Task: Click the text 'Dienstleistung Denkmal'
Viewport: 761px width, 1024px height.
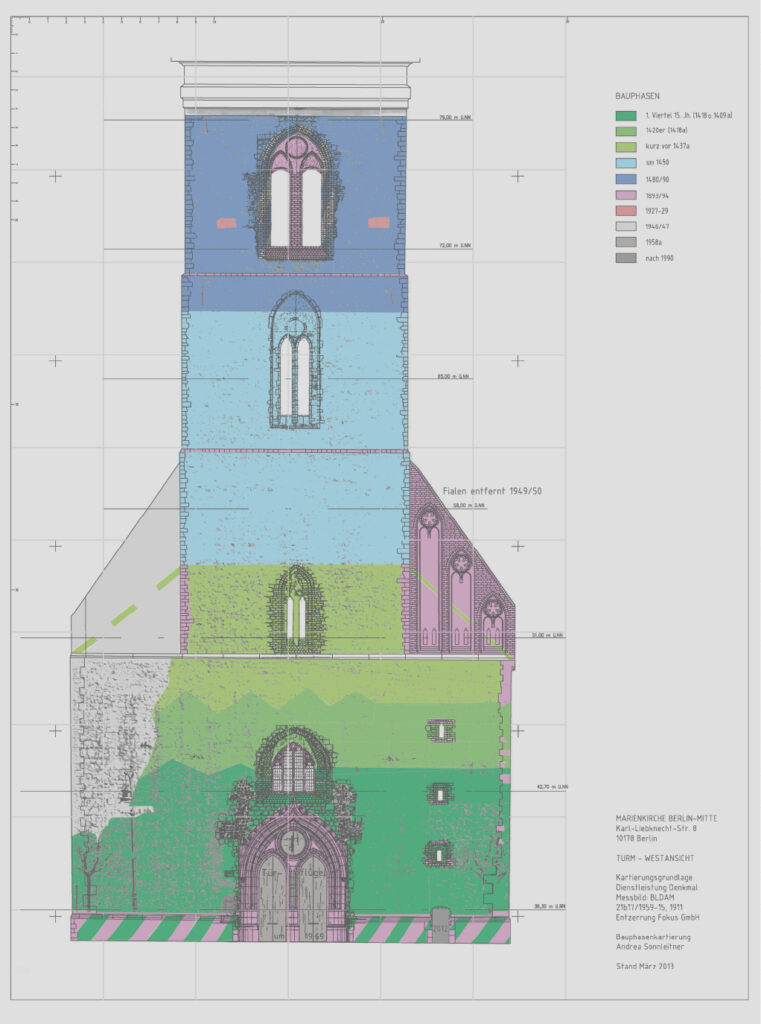Action: coord(657,888)
